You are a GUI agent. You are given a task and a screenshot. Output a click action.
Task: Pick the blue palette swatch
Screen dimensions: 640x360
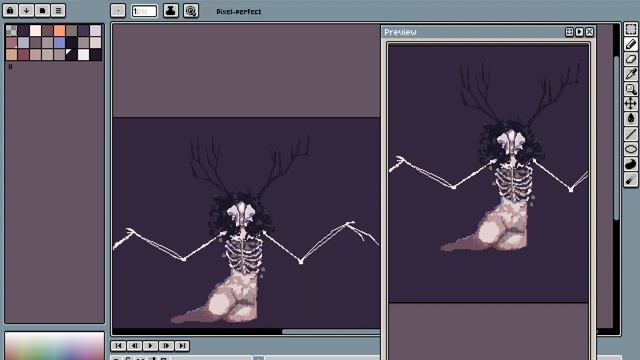pos(60,42)
